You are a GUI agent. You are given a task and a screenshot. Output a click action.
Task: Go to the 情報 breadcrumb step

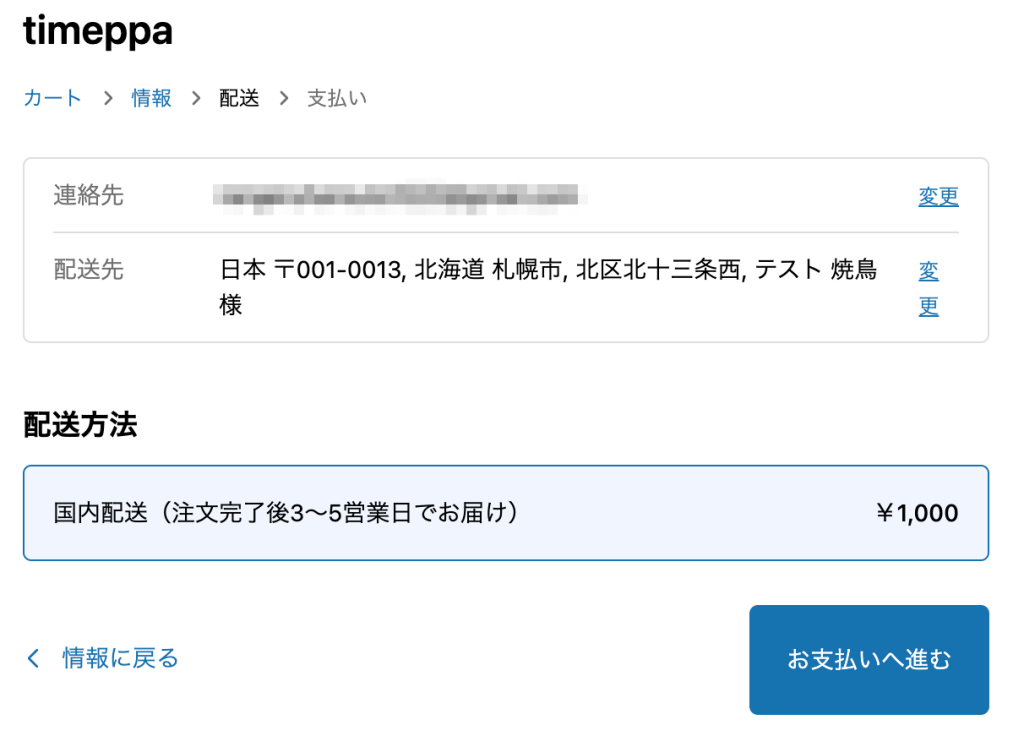coord(151,98)
